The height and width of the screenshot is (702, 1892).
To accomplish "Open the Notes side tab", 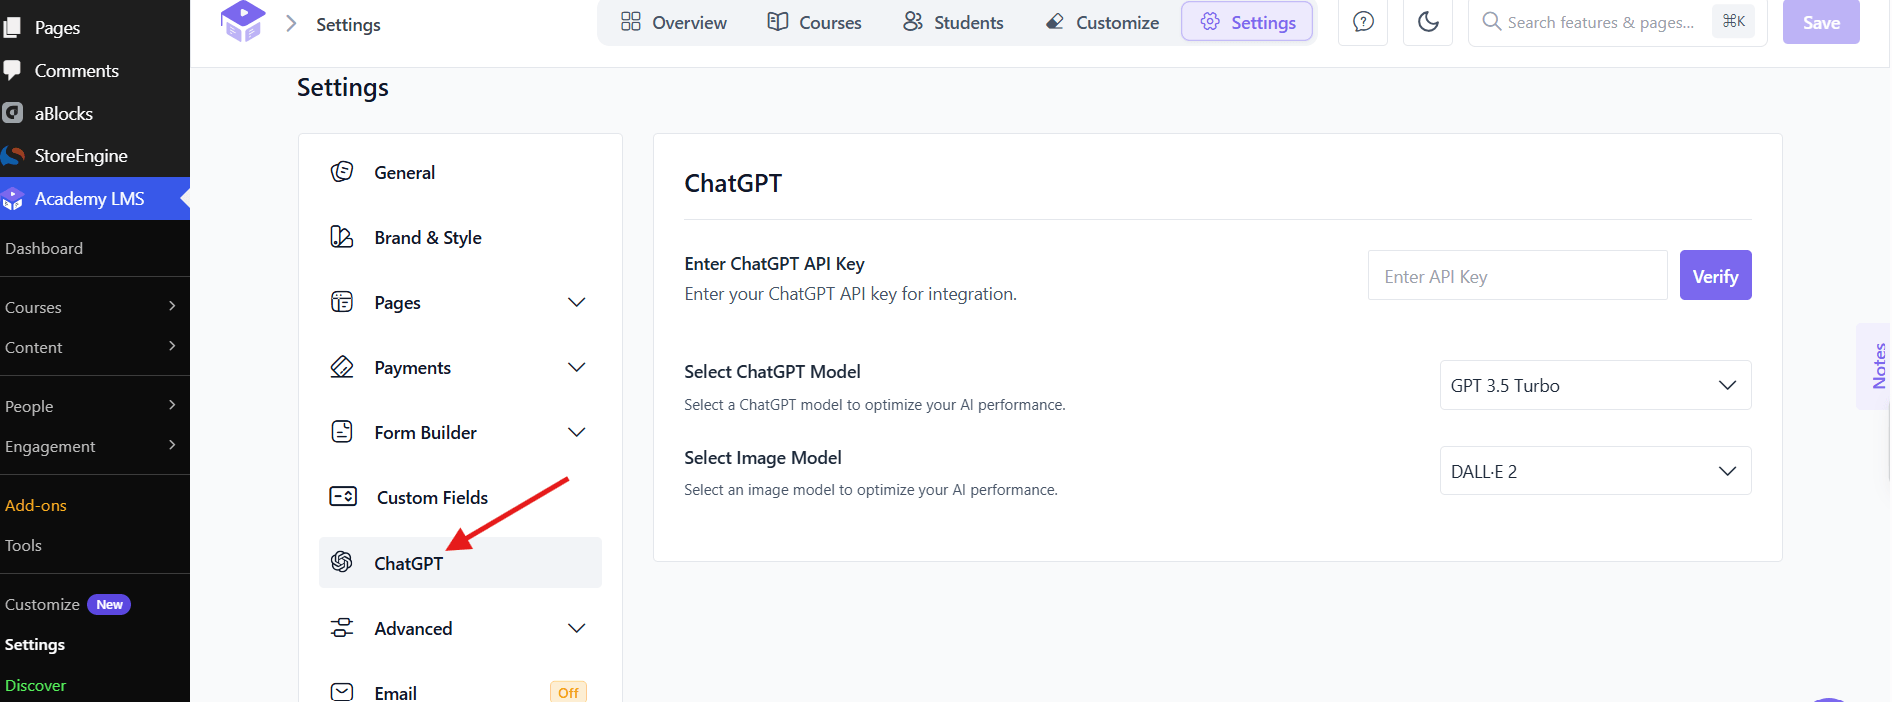I will coord(1875,366).
